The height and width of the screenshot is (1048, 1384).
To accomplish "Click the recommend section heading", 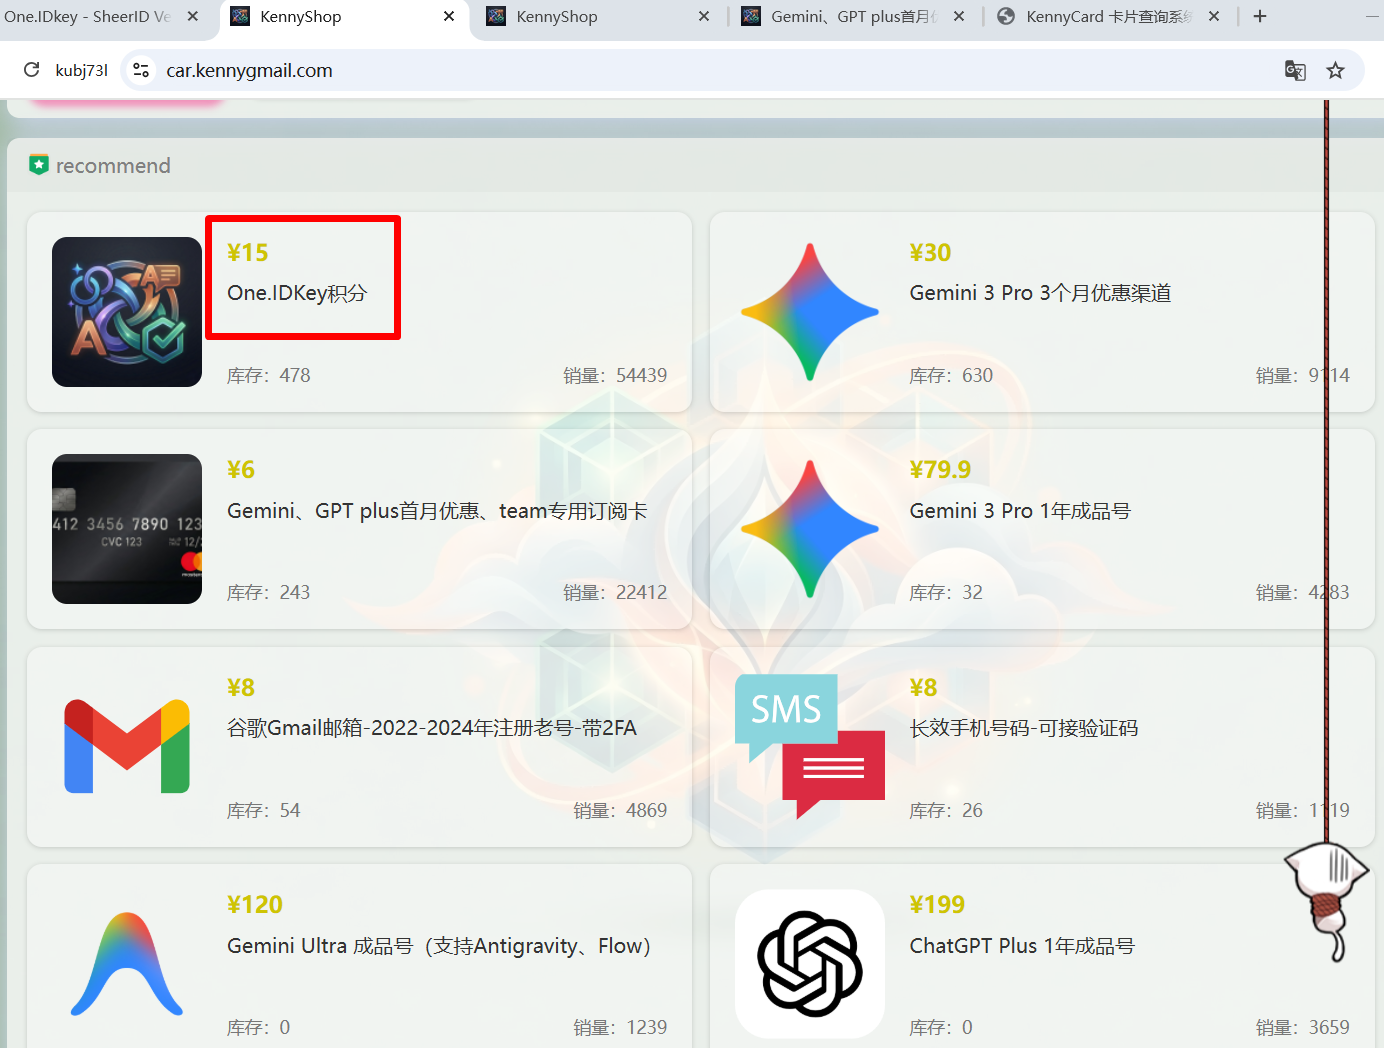I will (113, 166).
